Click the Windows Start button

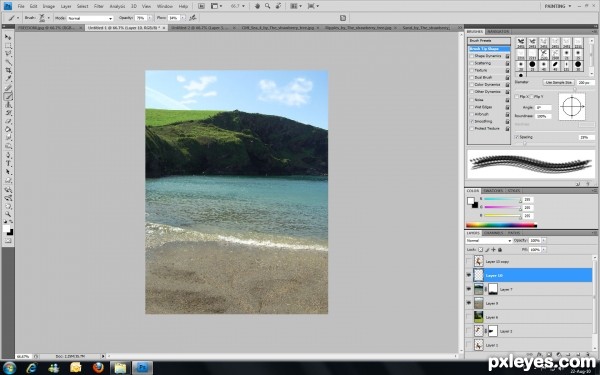point(9,368)
